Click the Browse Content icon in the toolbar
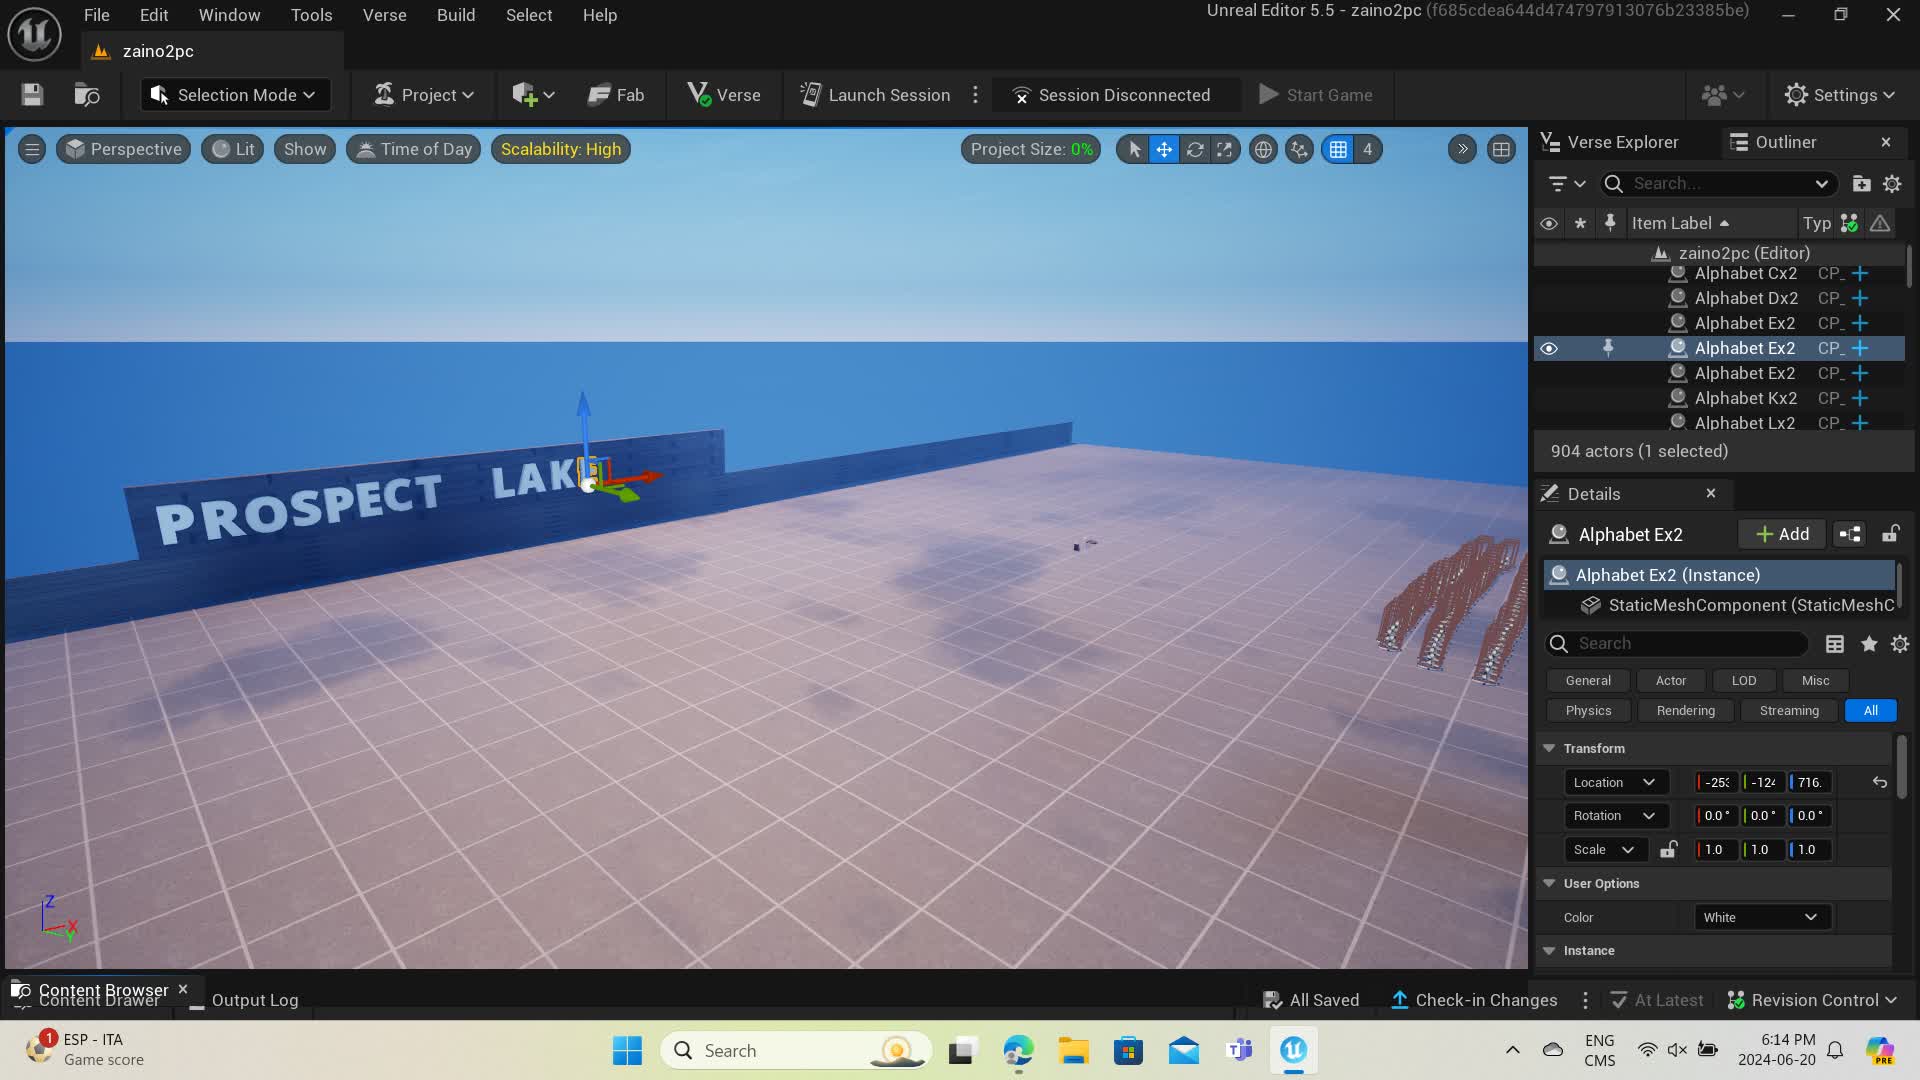 pos(87,95)
